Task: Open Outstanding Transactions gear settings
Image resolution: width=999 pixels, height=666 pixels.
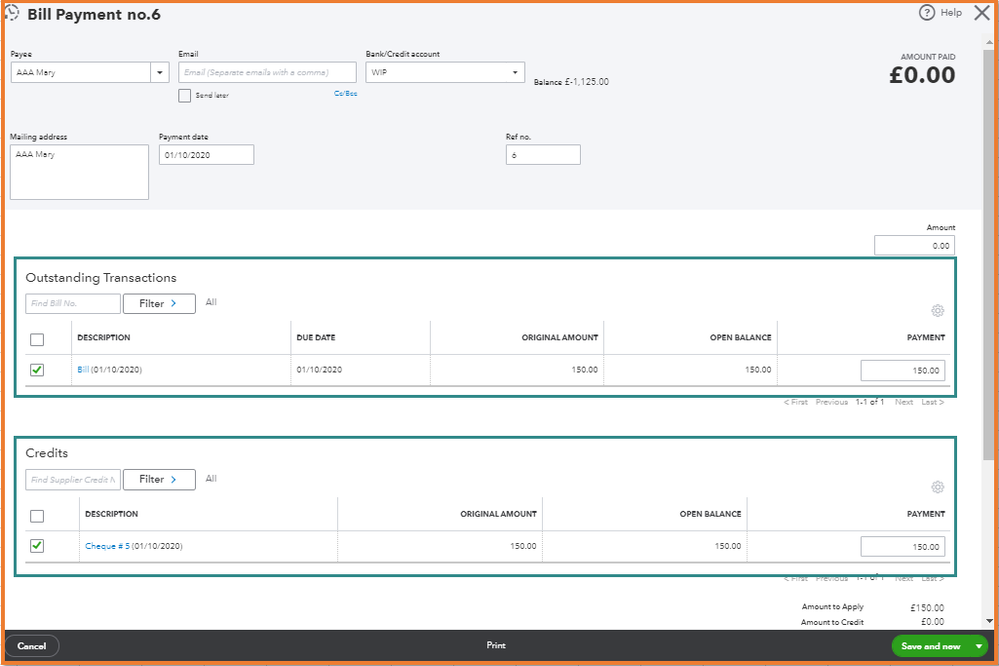Action: pos(937,311)
